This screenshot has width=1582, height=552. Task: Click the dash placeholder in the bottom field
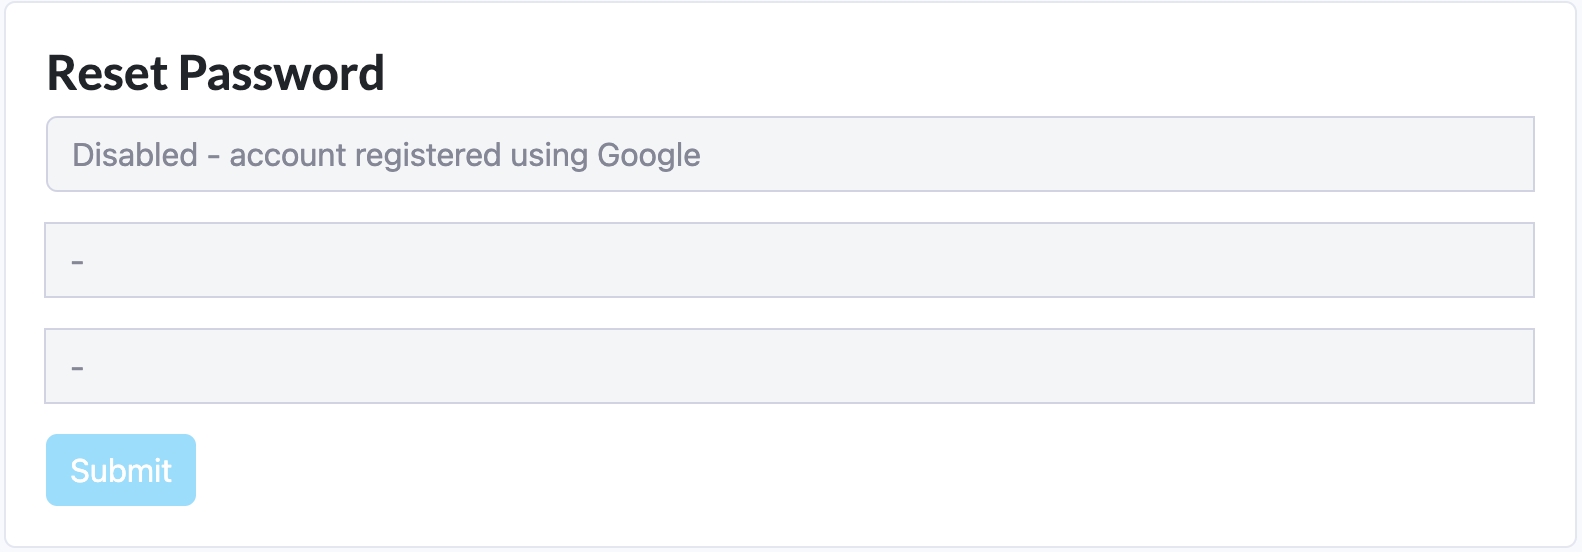[78, 368]
